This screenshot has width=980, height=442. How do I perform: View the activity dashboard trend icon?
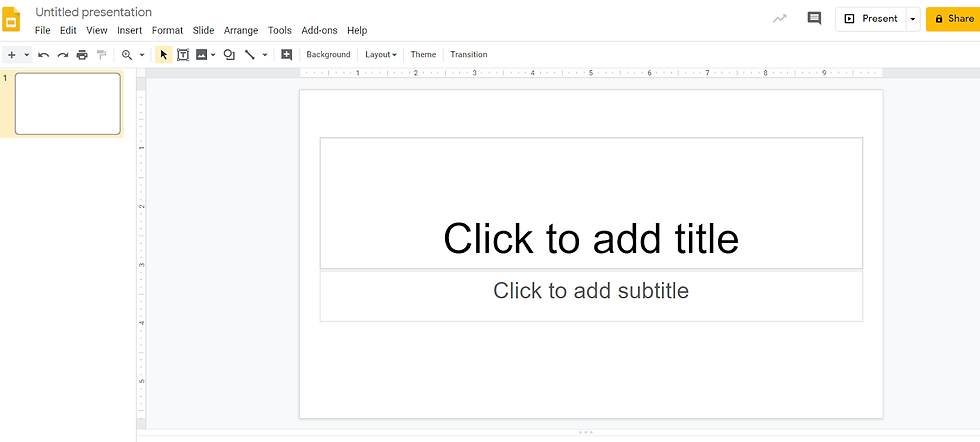[x=779, y=19]
